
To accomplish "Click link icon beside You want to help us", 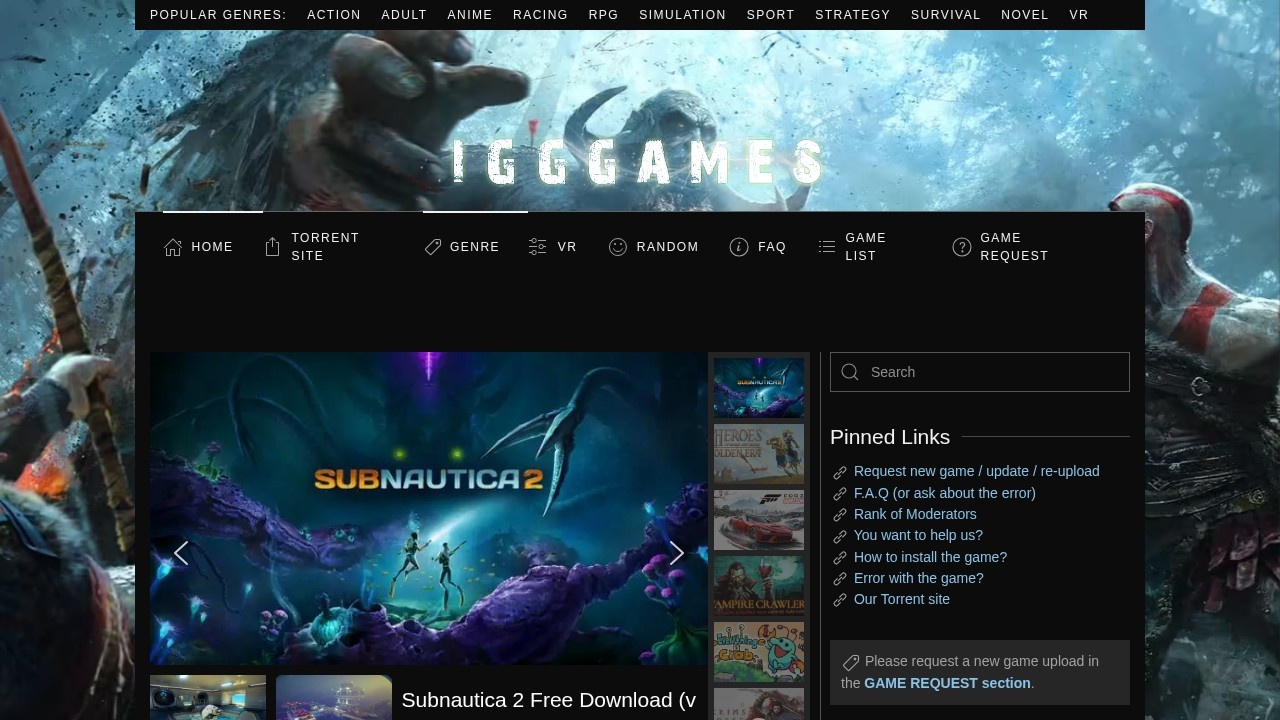I will point(840,536).
